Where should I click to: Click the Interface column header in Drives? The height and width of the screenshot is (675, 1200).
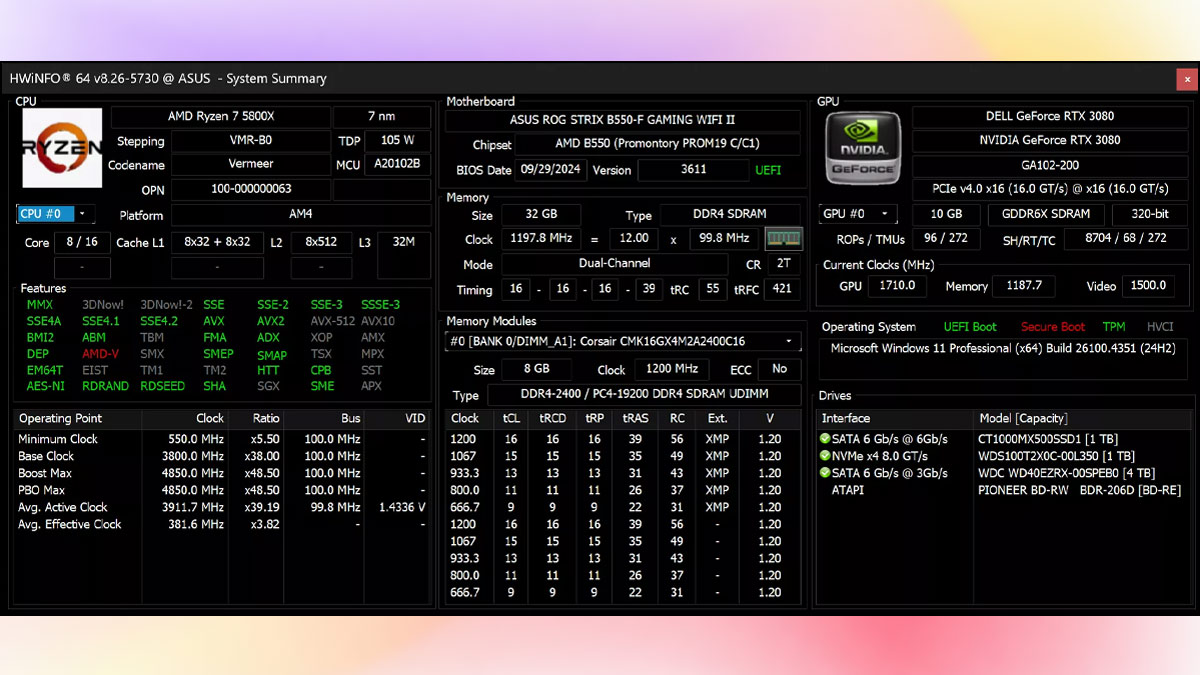coord(896,418)
